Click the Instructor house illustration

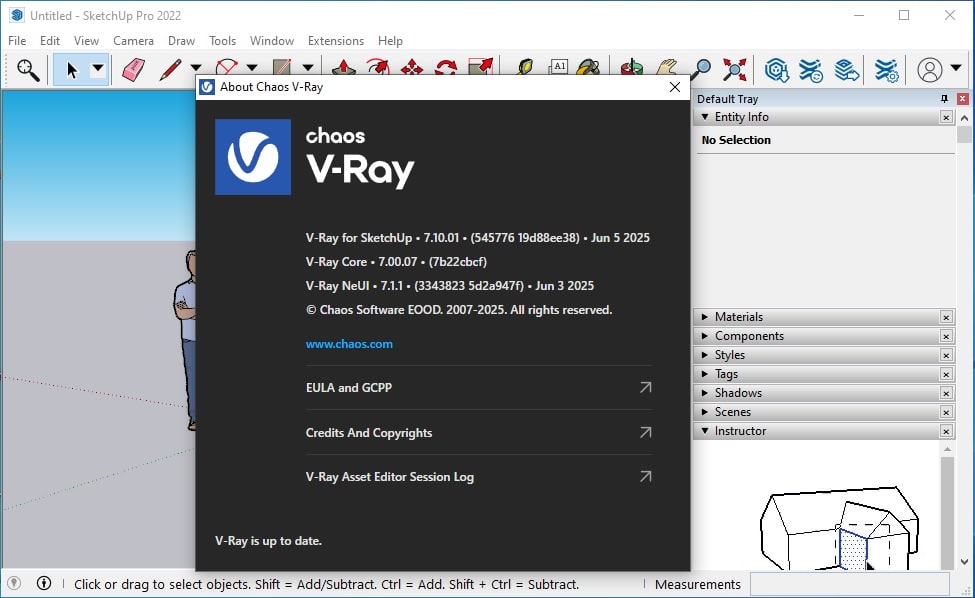tap(839, 527)
